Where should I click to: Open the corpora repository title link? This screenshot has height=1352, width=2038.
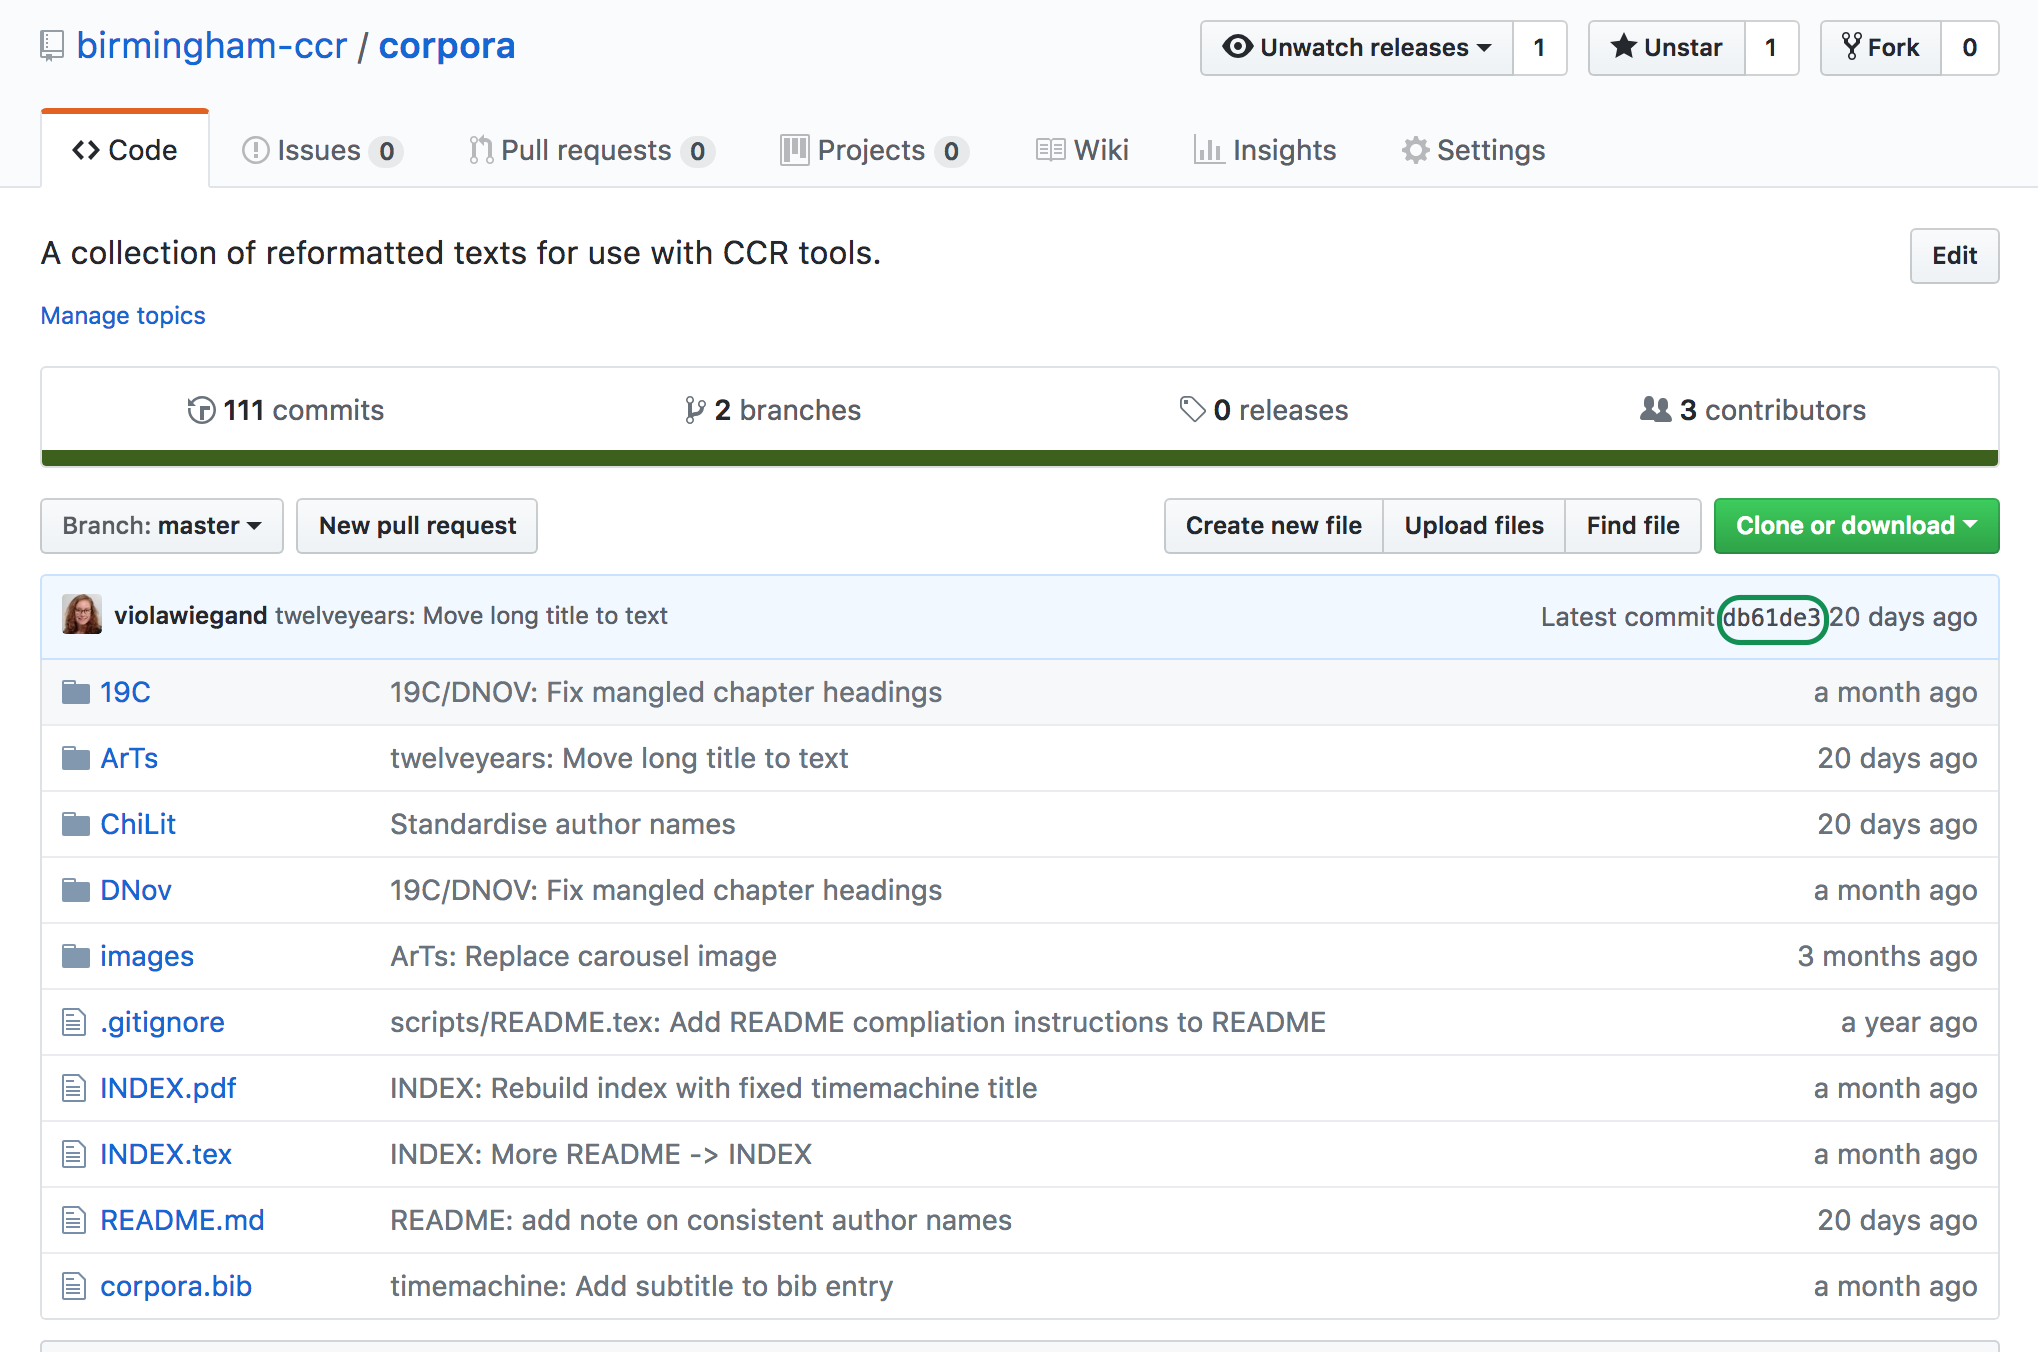coord(447,46)
